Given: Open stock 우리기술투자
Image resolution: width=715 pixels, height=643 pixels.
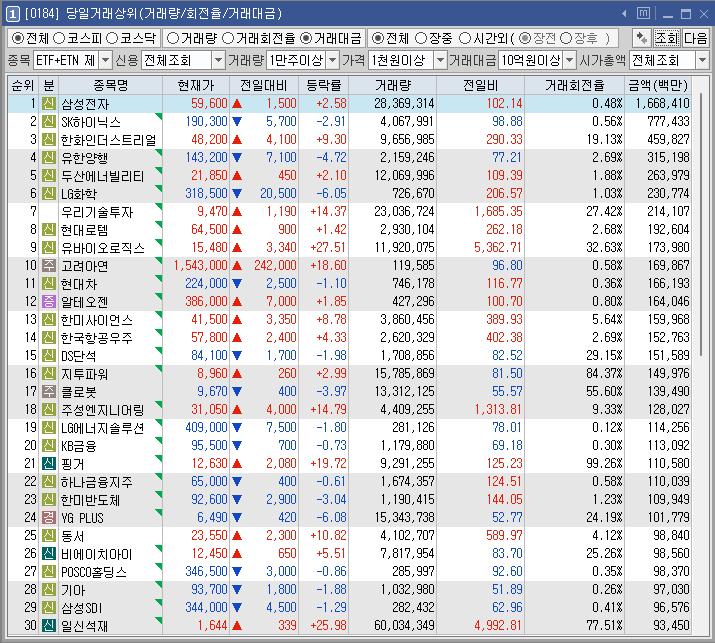Looking at the screenshot, I should [x=97, y=212].
